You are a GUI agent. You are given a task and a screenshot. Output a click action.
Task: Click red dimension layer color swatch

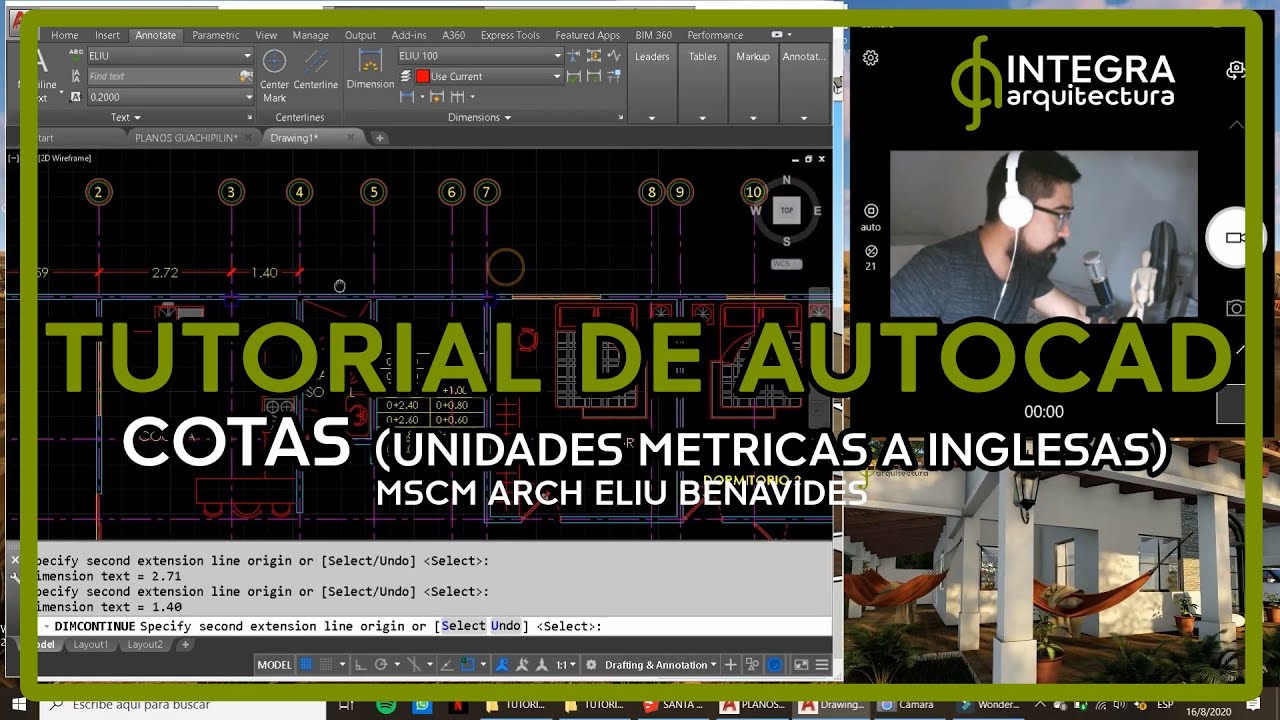point(423,76)
